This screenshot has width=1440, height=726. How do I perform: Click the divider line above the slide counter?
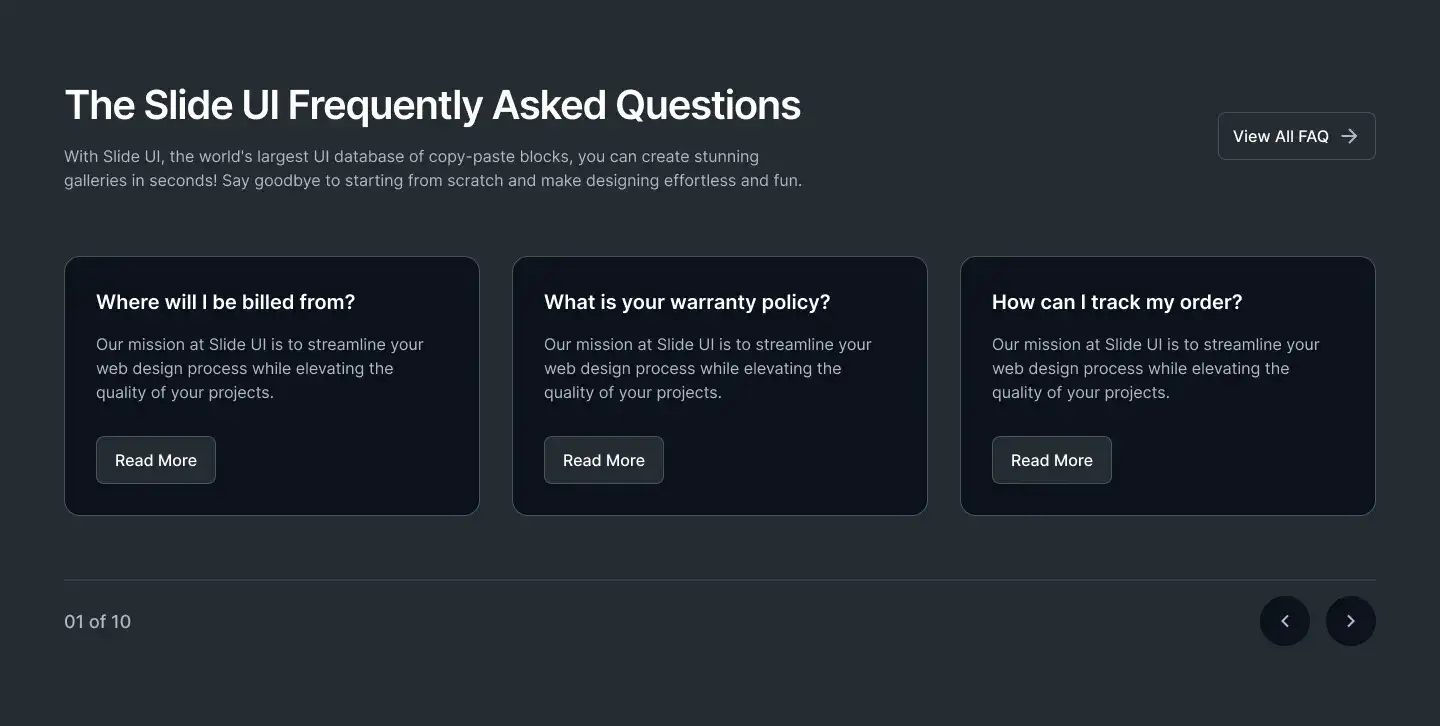click(720, 580)
